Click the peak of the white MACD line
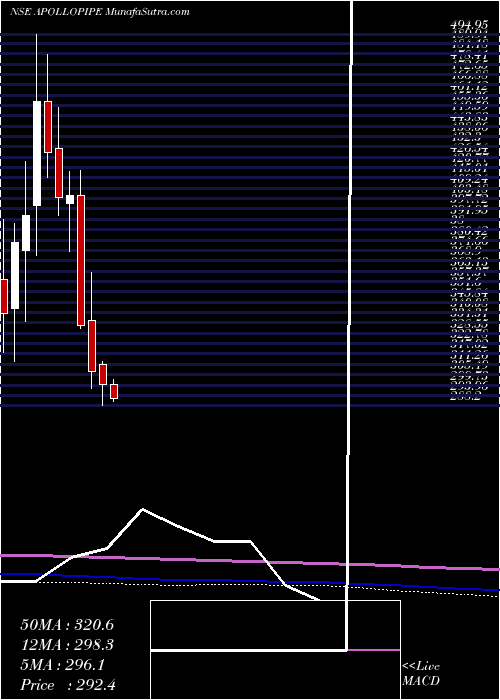This screenshot has width=500, height=700. [x=142, y=509]
